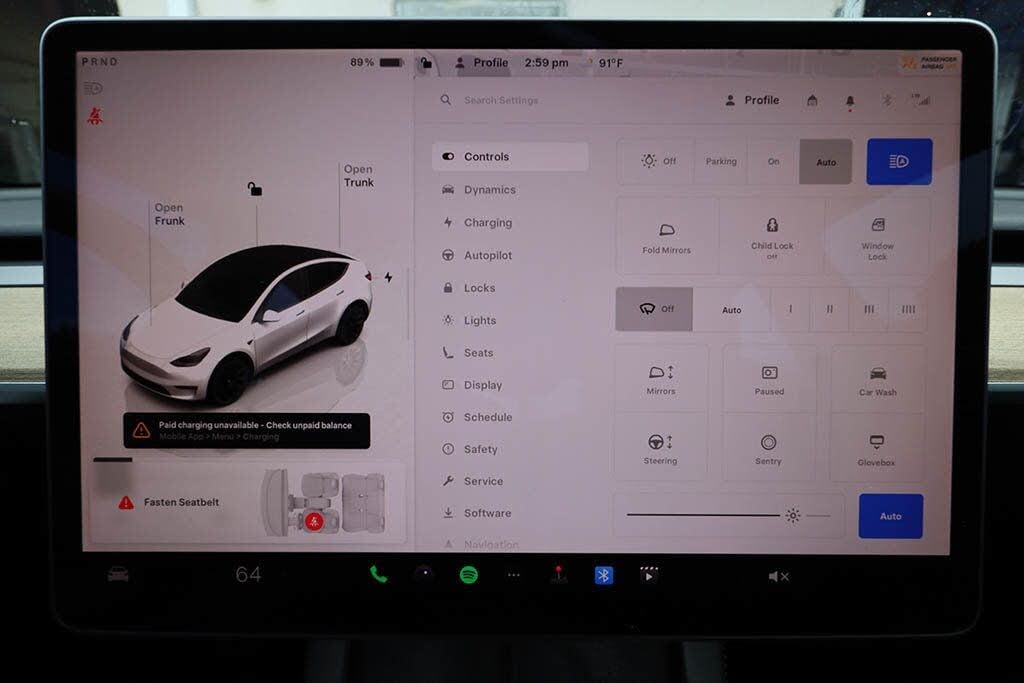Open Spotify from the bottom dock
The width and height of the screenshot is (1024, 683).
pos(468,575)
